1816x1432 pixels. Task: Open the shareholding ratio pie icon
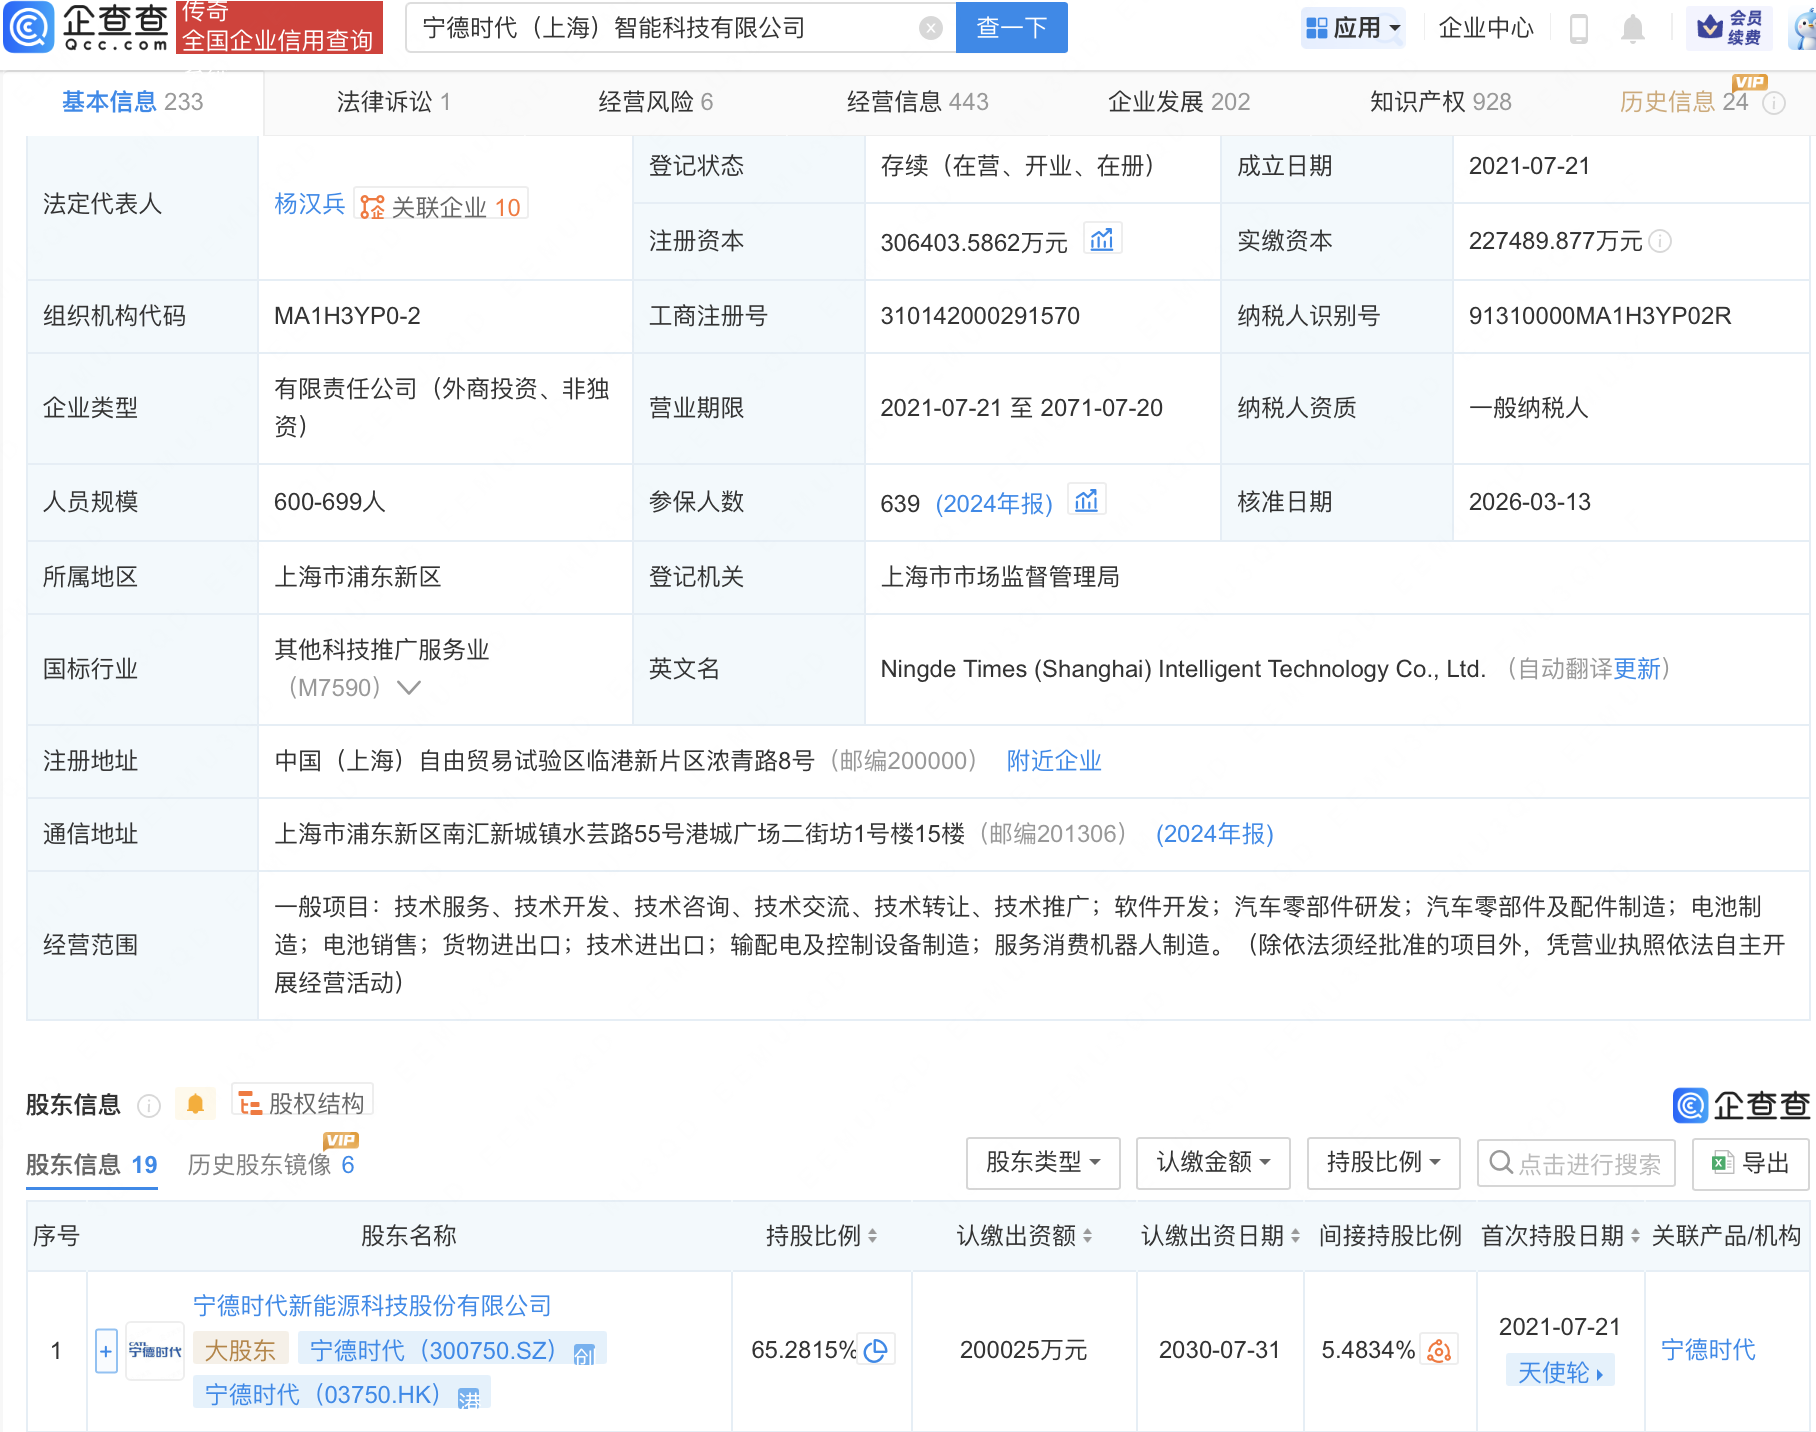(x=876, y=1351)
